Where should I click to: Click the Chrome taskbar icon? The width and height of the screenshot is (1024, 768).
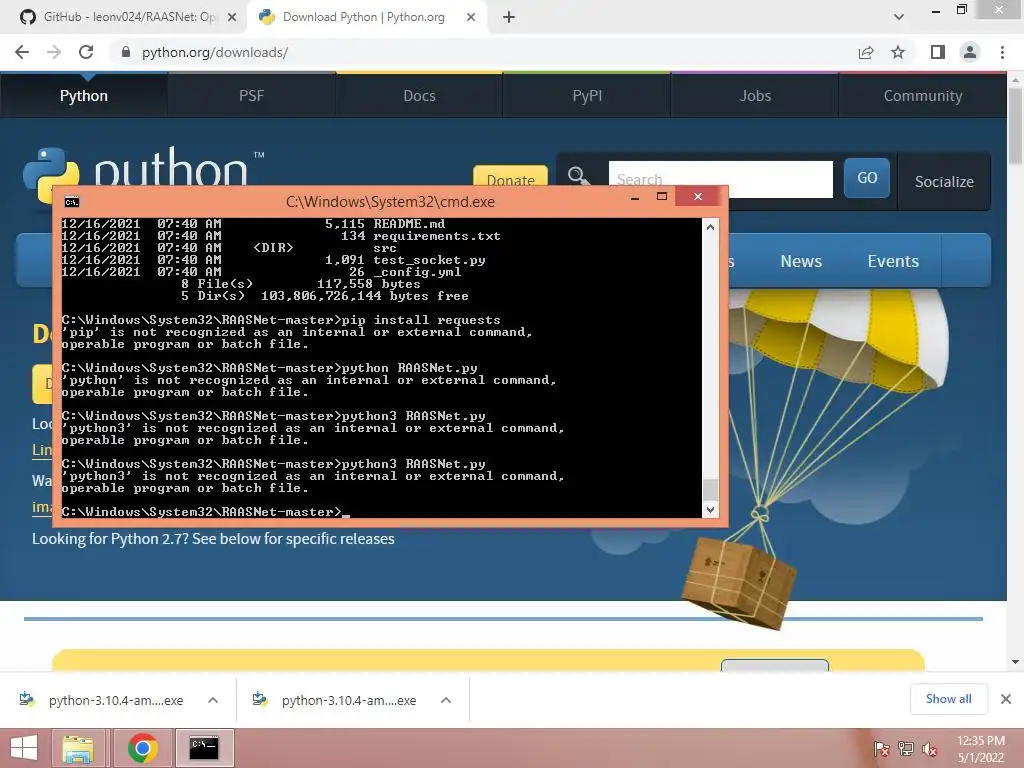tap(142, 748)
